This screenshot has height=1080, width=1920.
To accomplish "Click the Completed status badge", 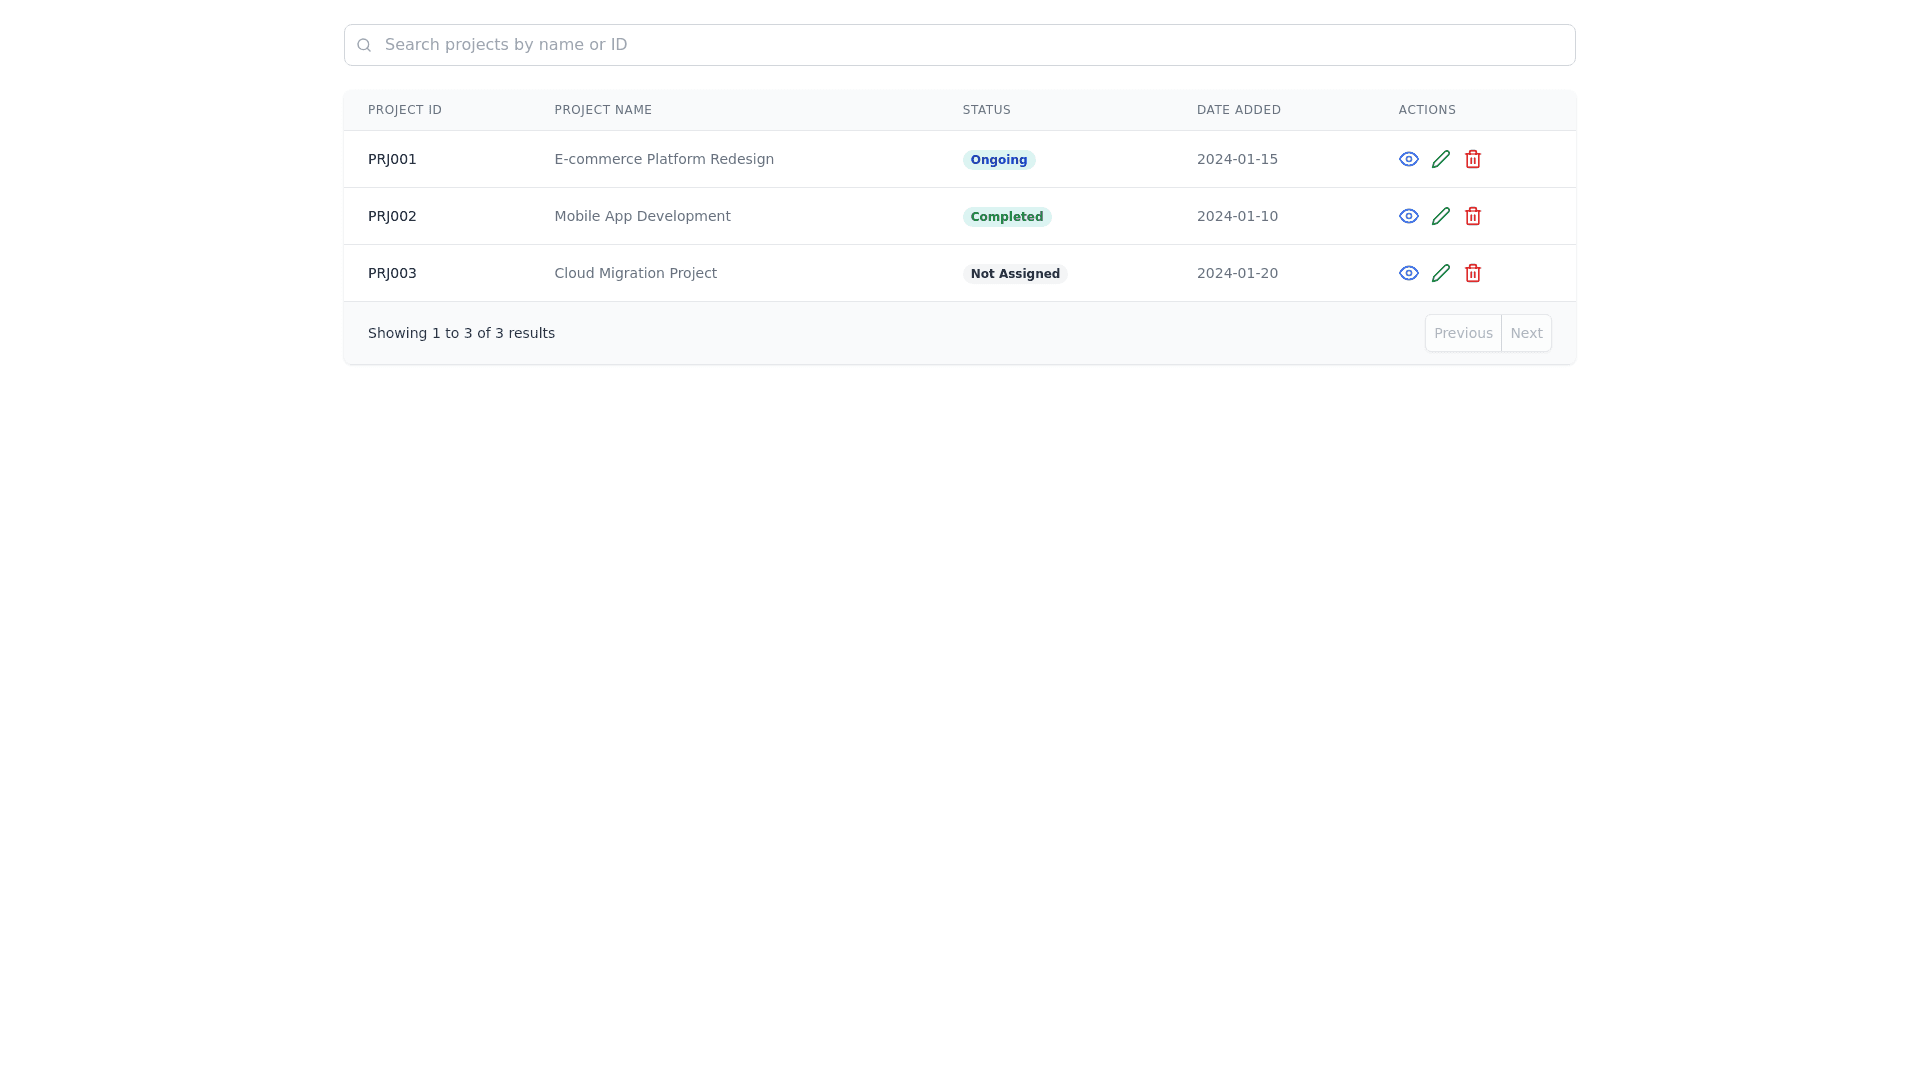I will [1006, 217].
